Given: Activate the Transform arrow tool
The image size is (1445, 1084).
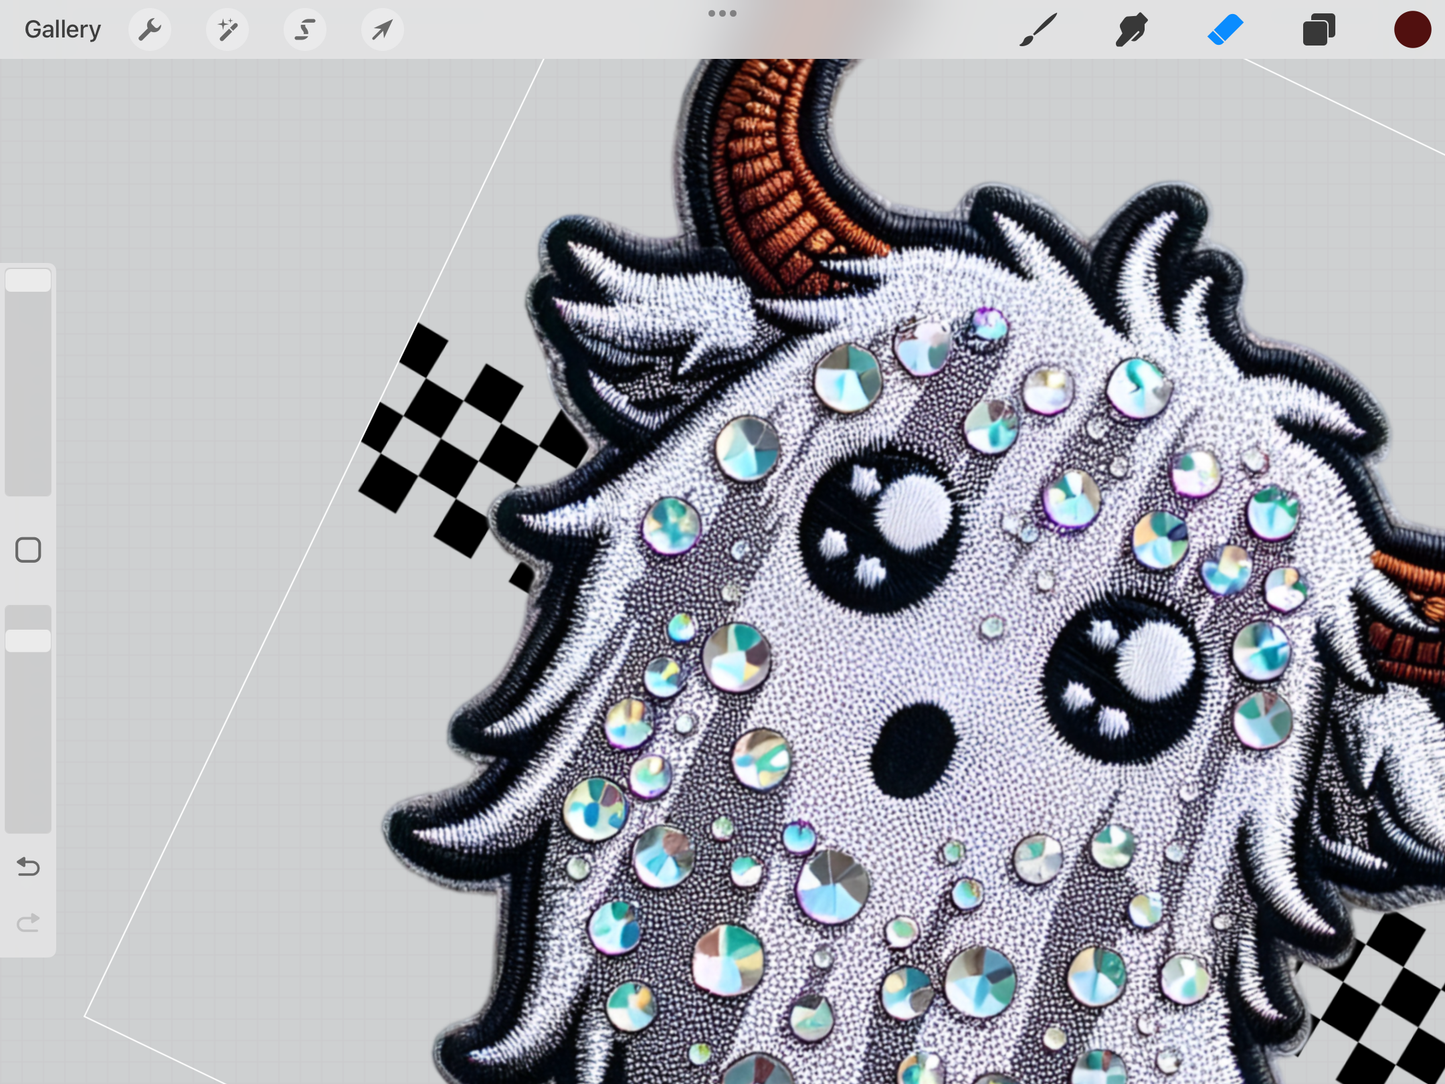Looking at the screenshot, I should [381, 29].
